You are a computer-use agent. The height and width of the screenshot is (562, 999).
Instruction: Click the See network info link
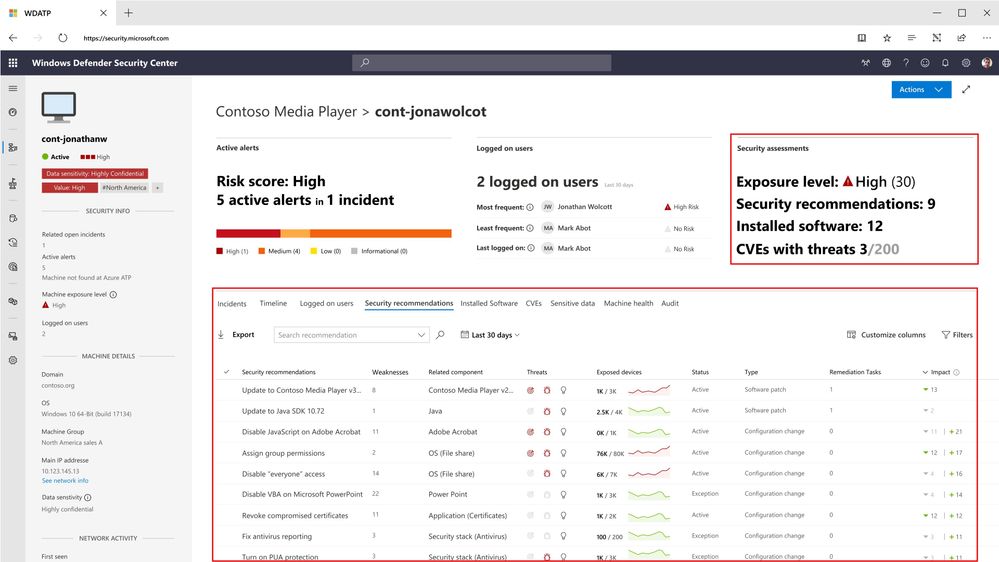65,480
